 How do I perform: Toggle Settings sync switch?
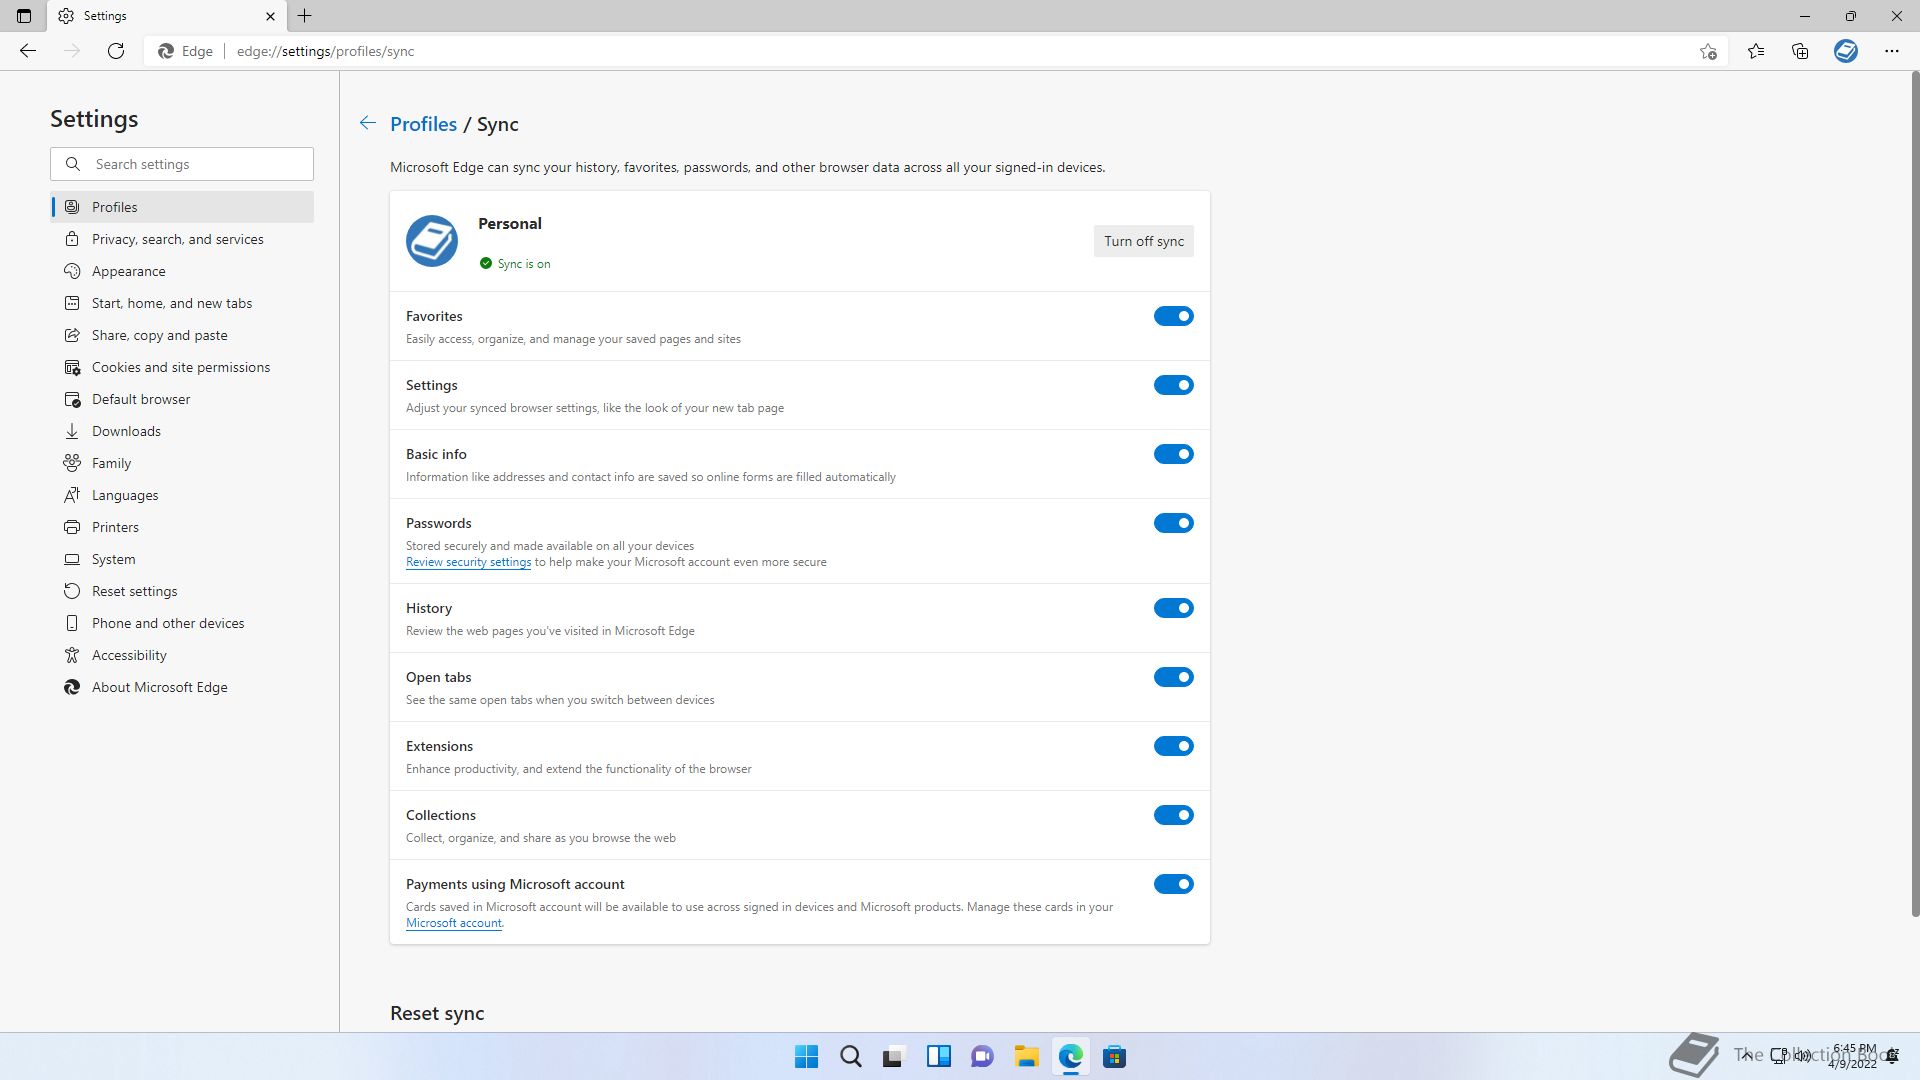(x=1174, y=385)
